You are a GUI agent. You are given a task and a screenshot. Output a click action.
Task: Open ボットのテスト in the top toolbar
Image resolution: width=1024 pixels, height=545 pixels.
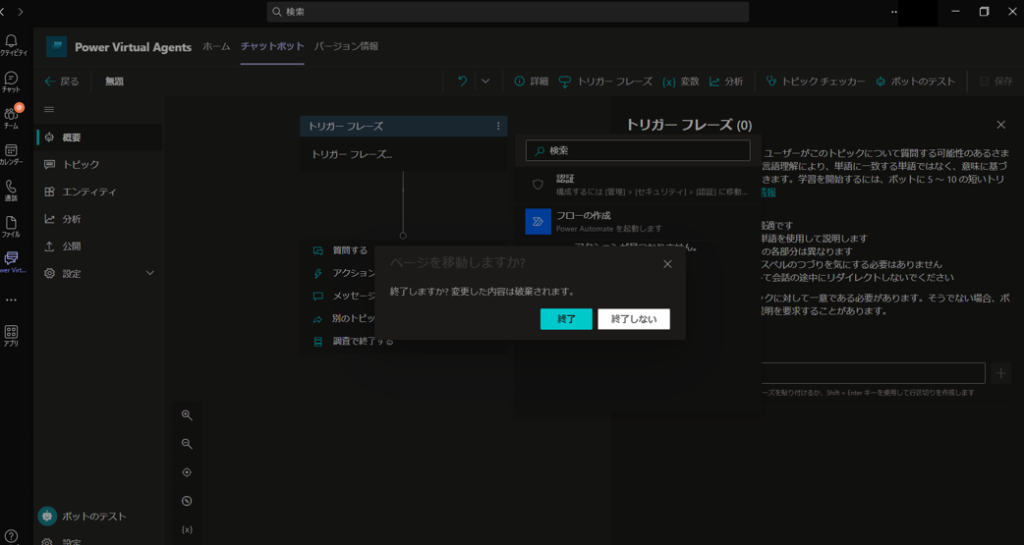(x=915, y=82)
